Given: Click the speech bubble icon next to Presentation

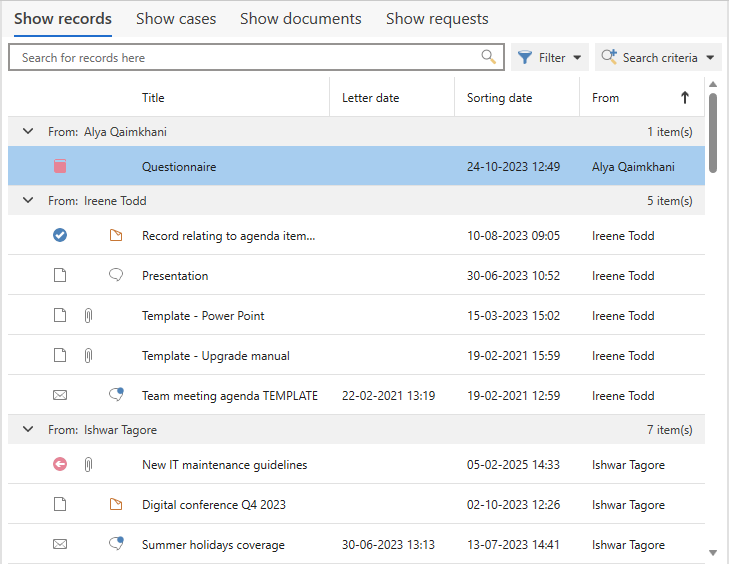Looking at the screenshot, I should [116, 276].
